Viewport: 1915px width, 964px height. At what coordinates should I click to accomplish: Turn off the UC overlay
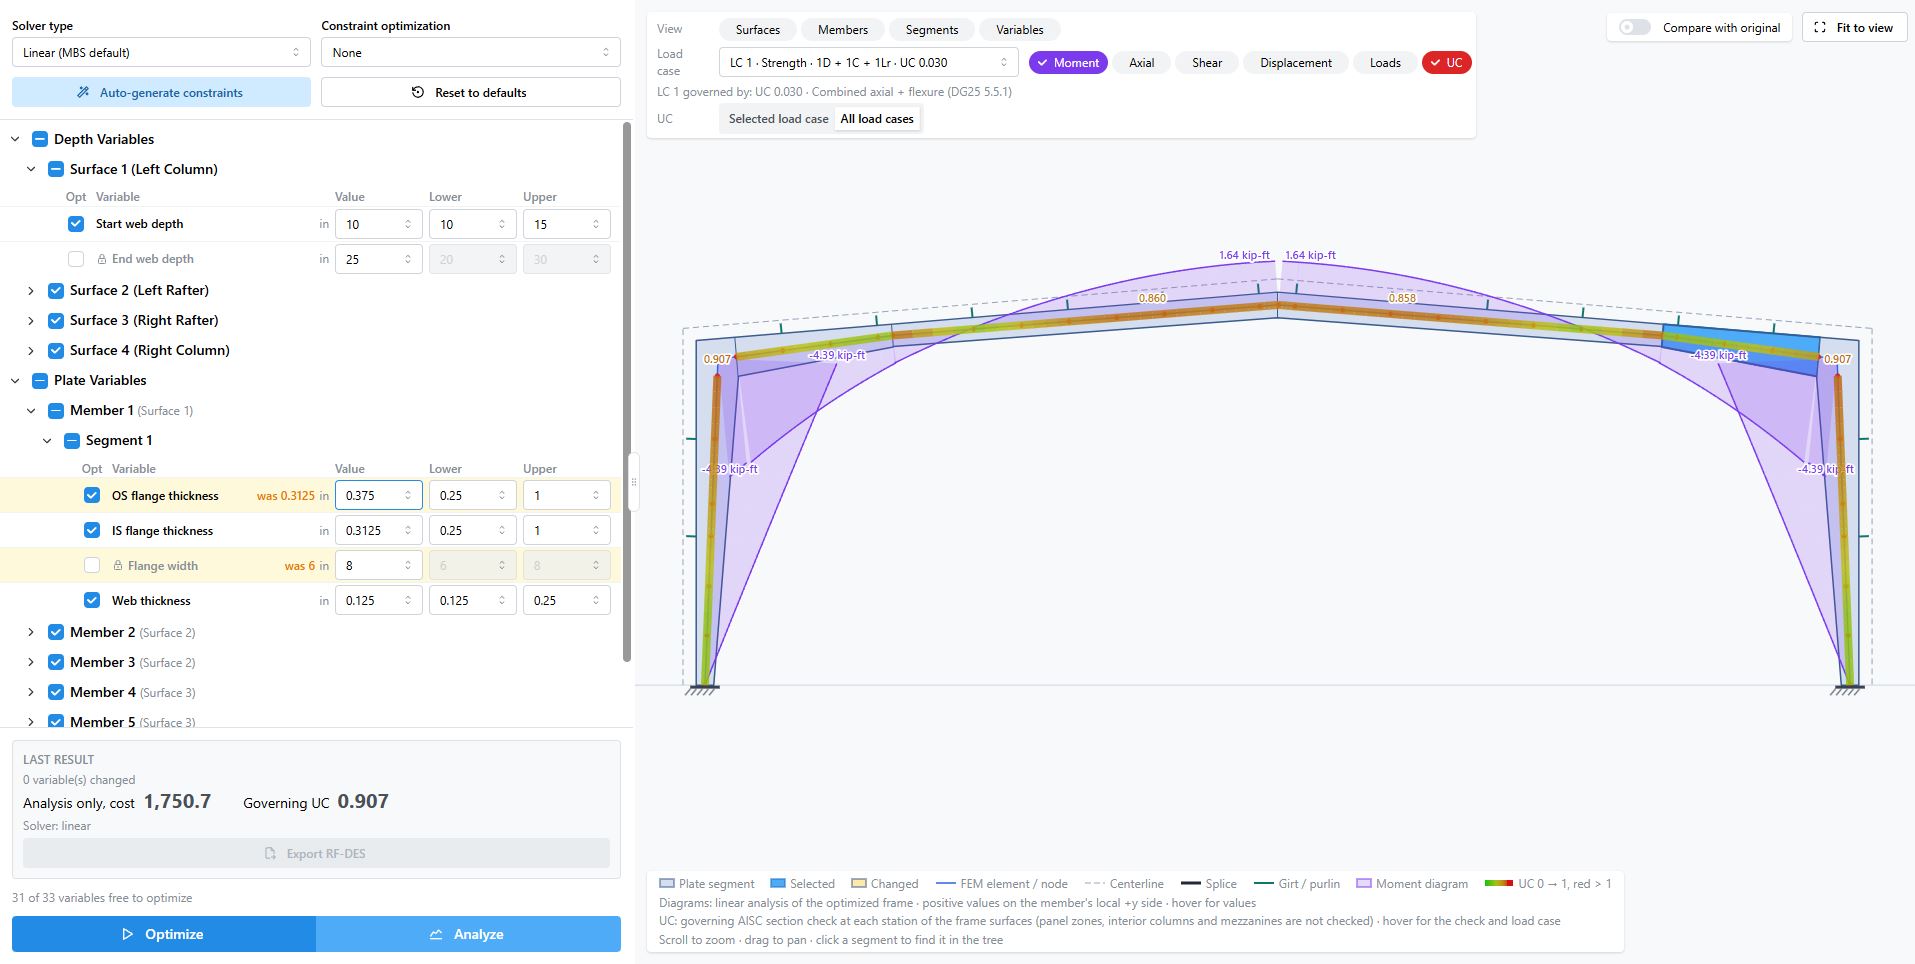(x=1446, y=62)
